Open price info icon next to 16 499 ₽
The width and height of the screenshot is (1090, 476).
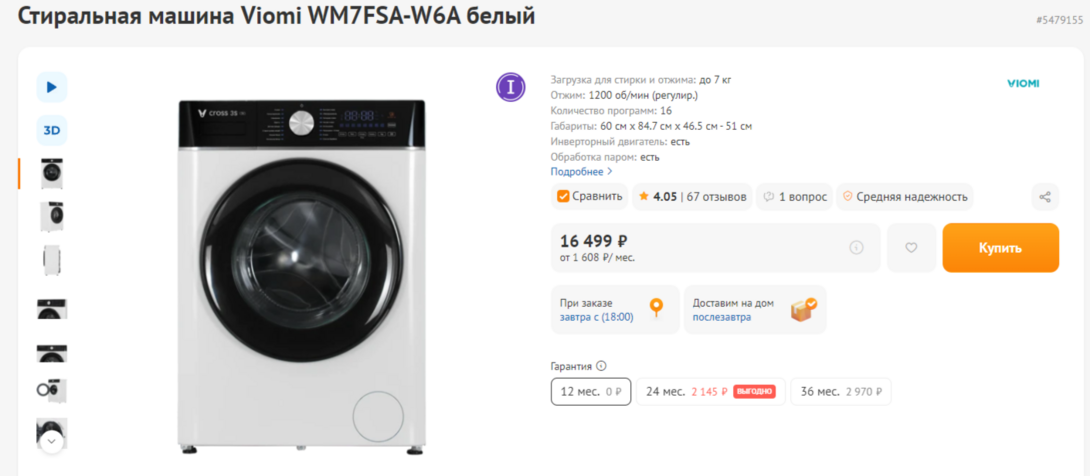pyautogui.click(x=856, y=248)
